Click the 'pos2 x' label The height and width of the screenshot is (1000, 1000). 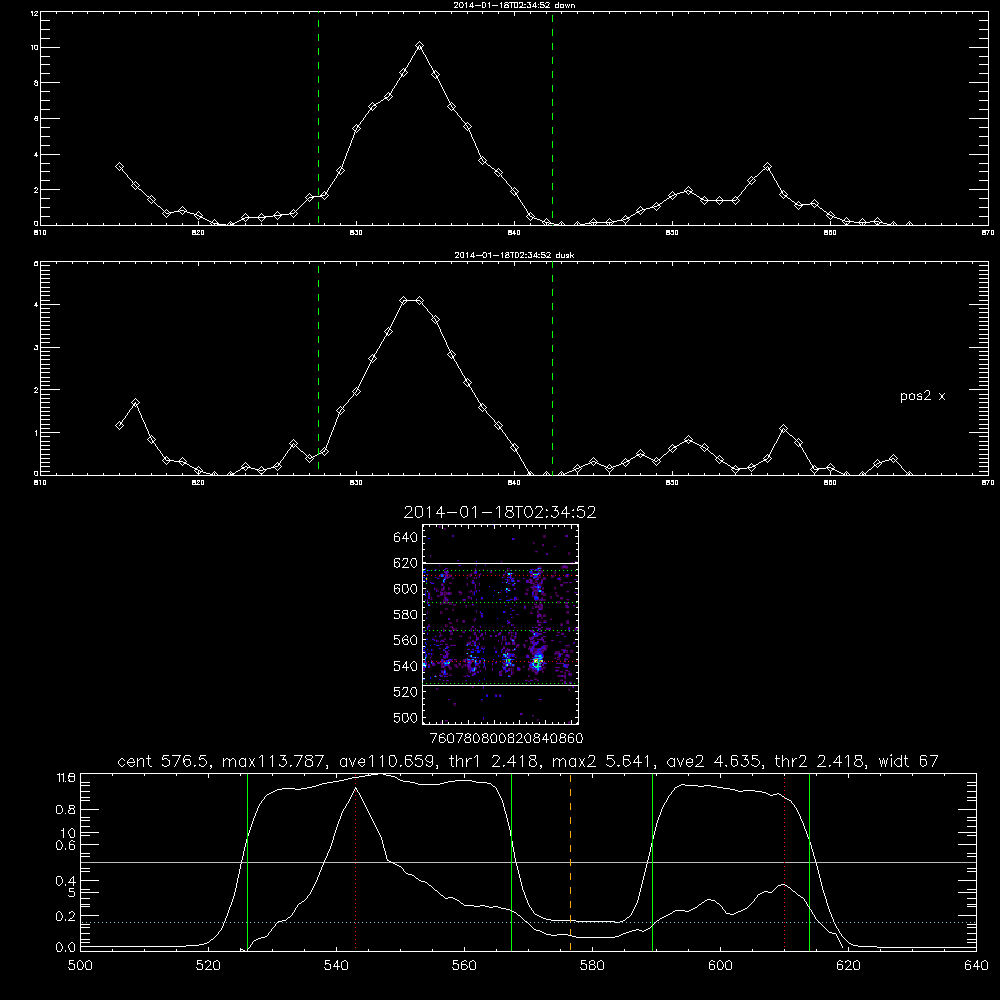click(x=922, y=396)
